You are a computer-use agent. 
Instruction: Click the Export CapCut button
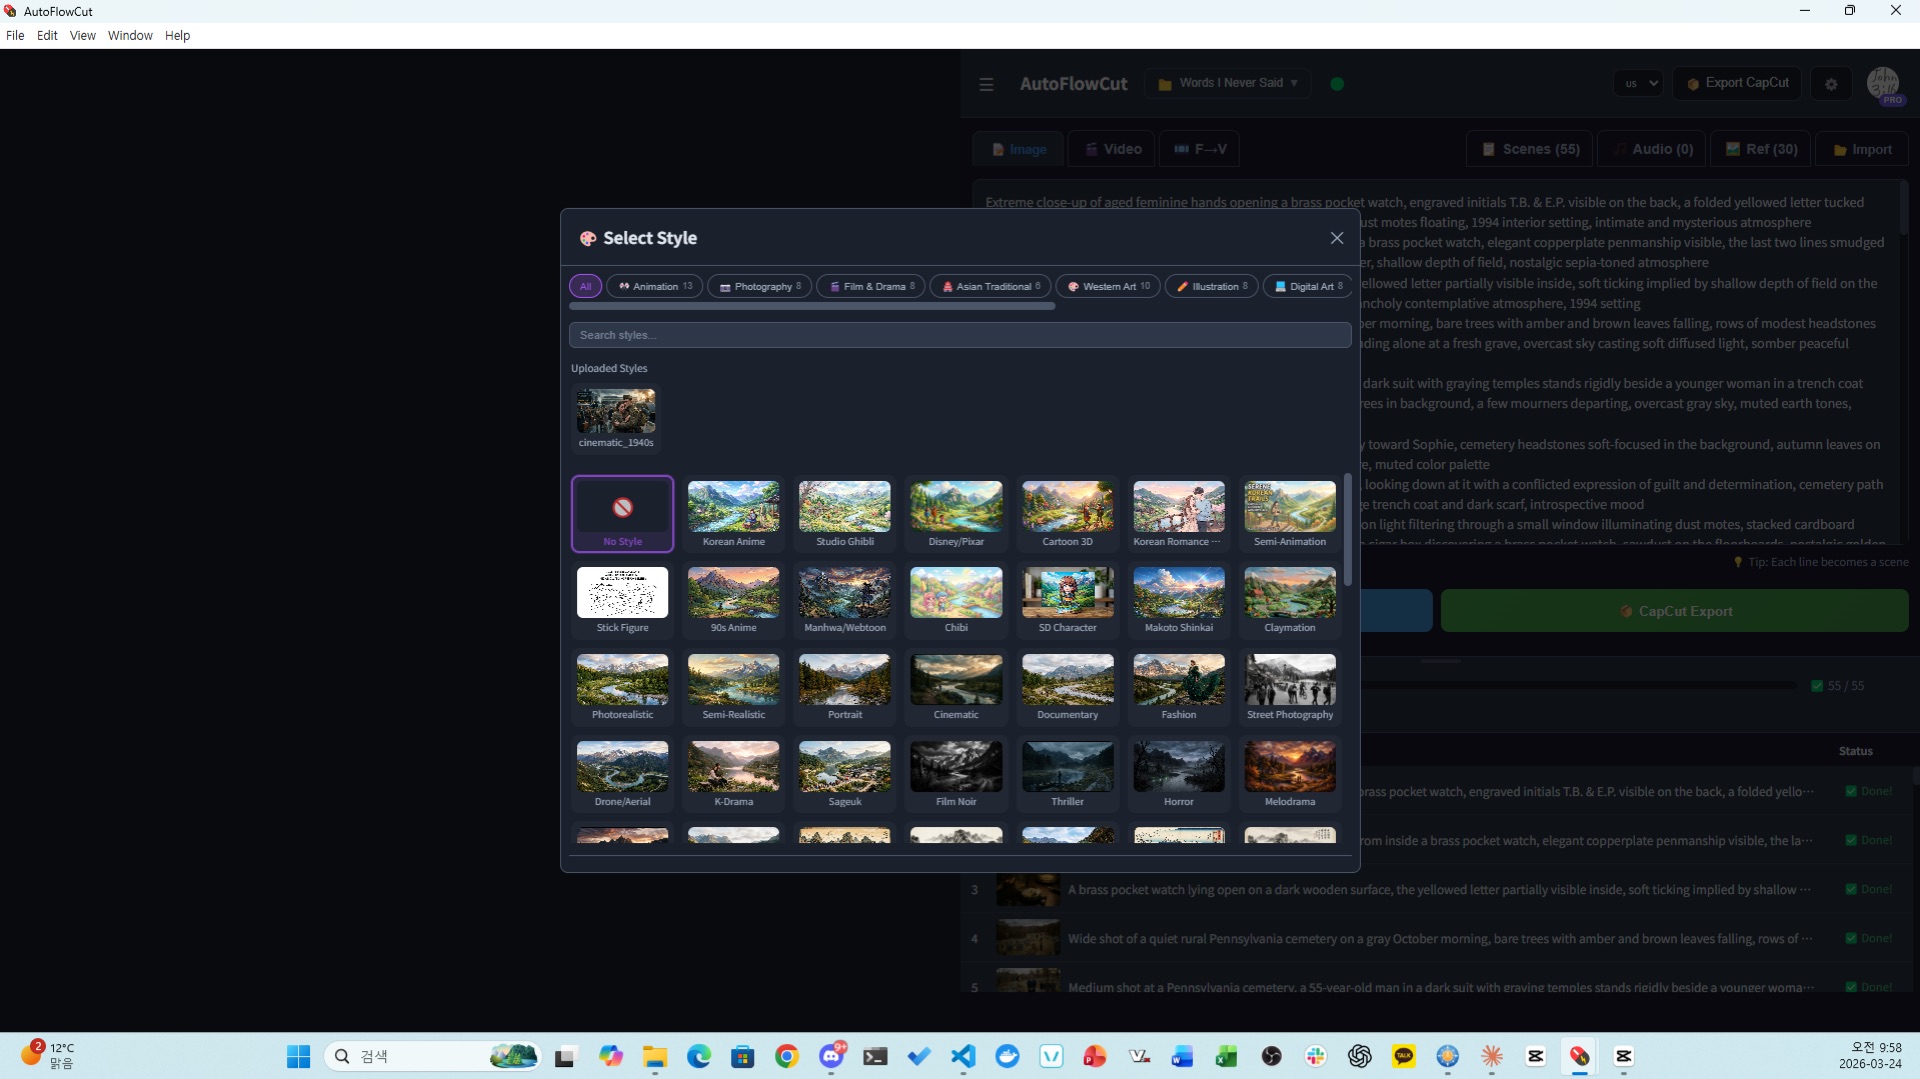1738,84
